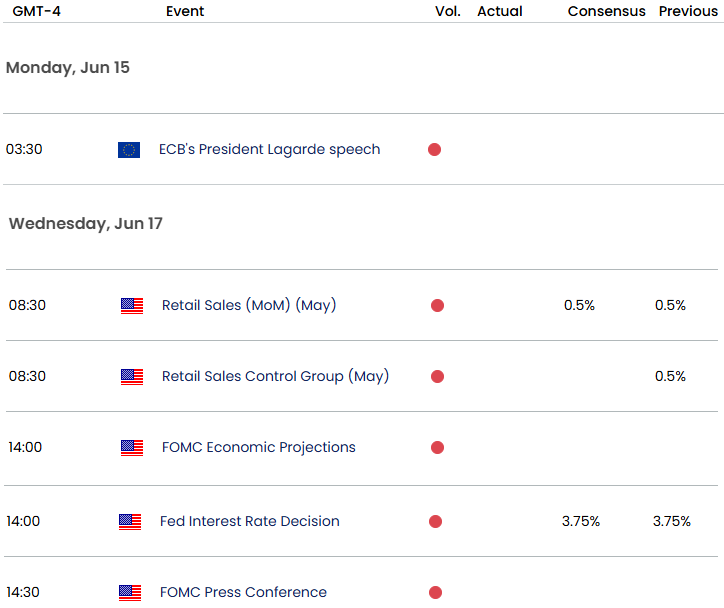Image resolution: width=724 pixels, height=608 pixels.
Task: Click the US flag beside FOMC Press Conference
Action: (x=130, y=593)
